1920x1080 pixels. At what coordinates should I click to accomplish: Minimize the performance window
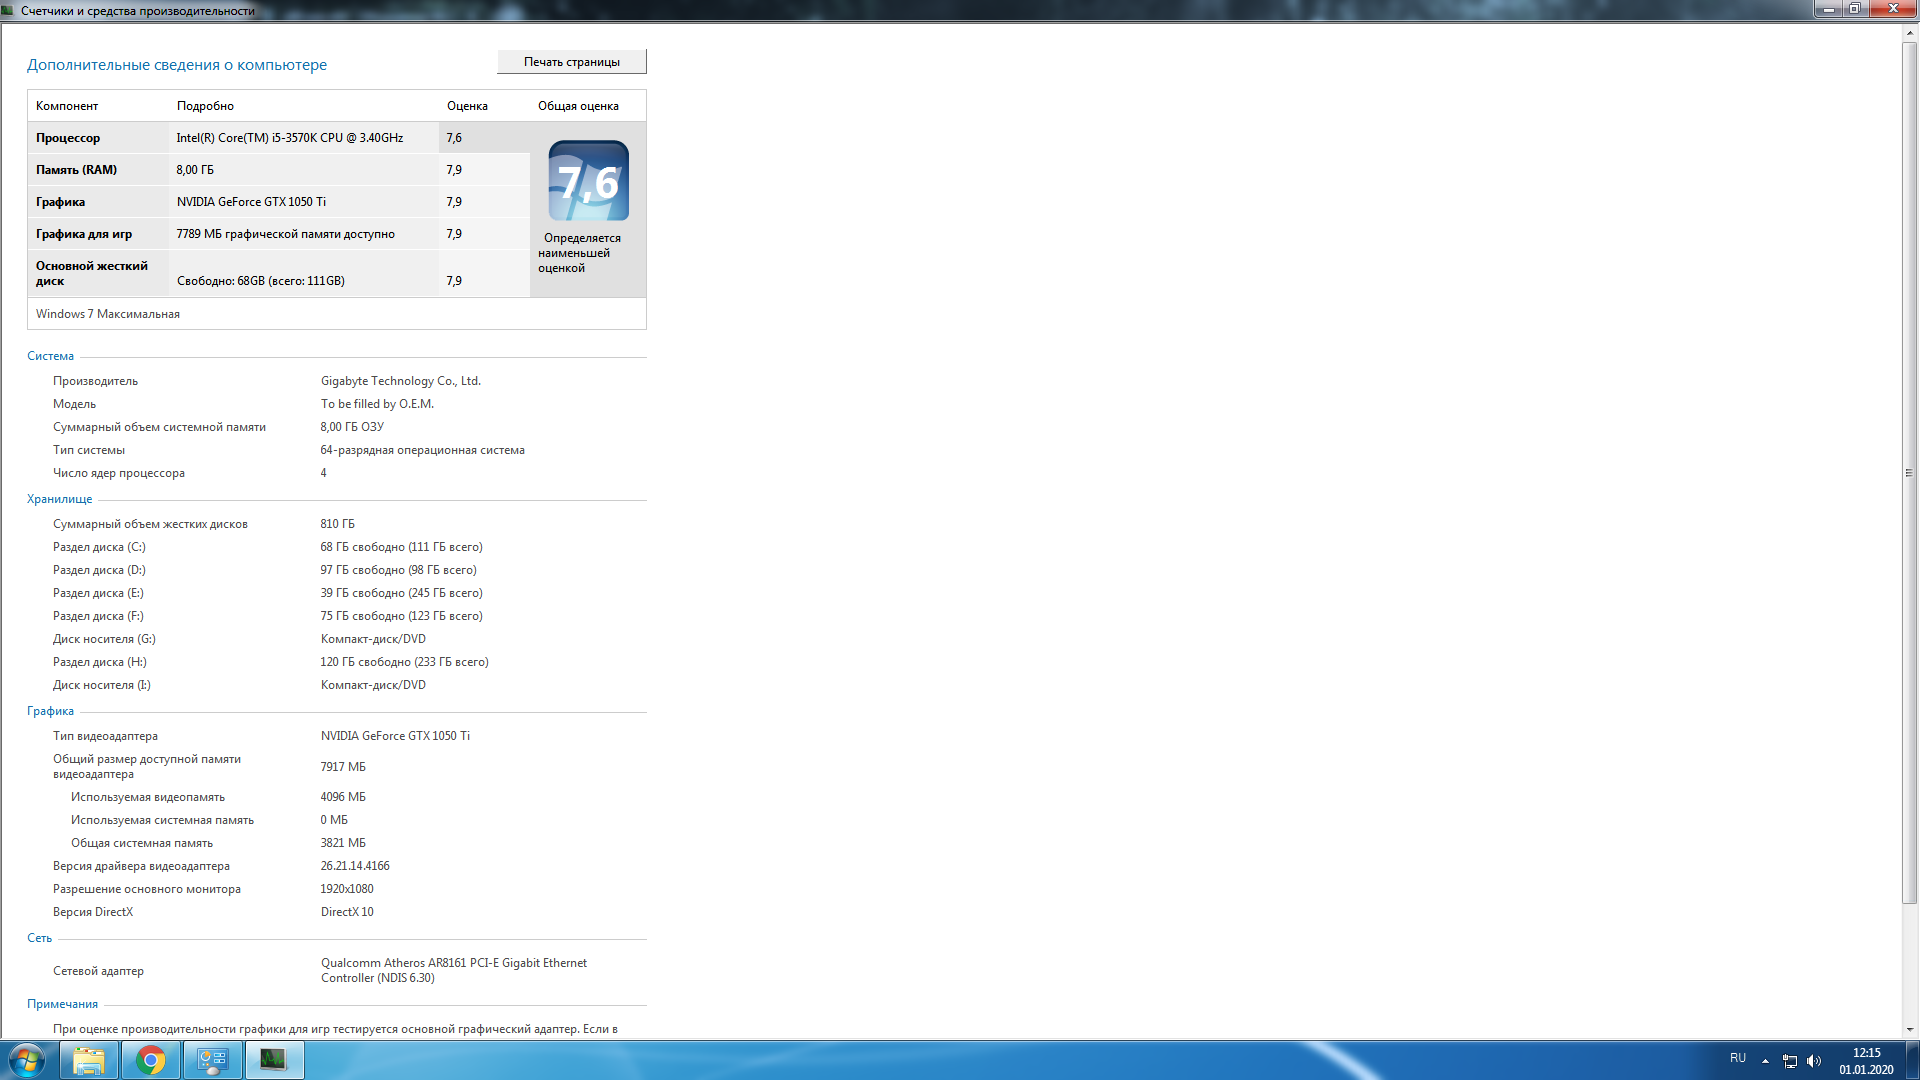coord(1829,9)
